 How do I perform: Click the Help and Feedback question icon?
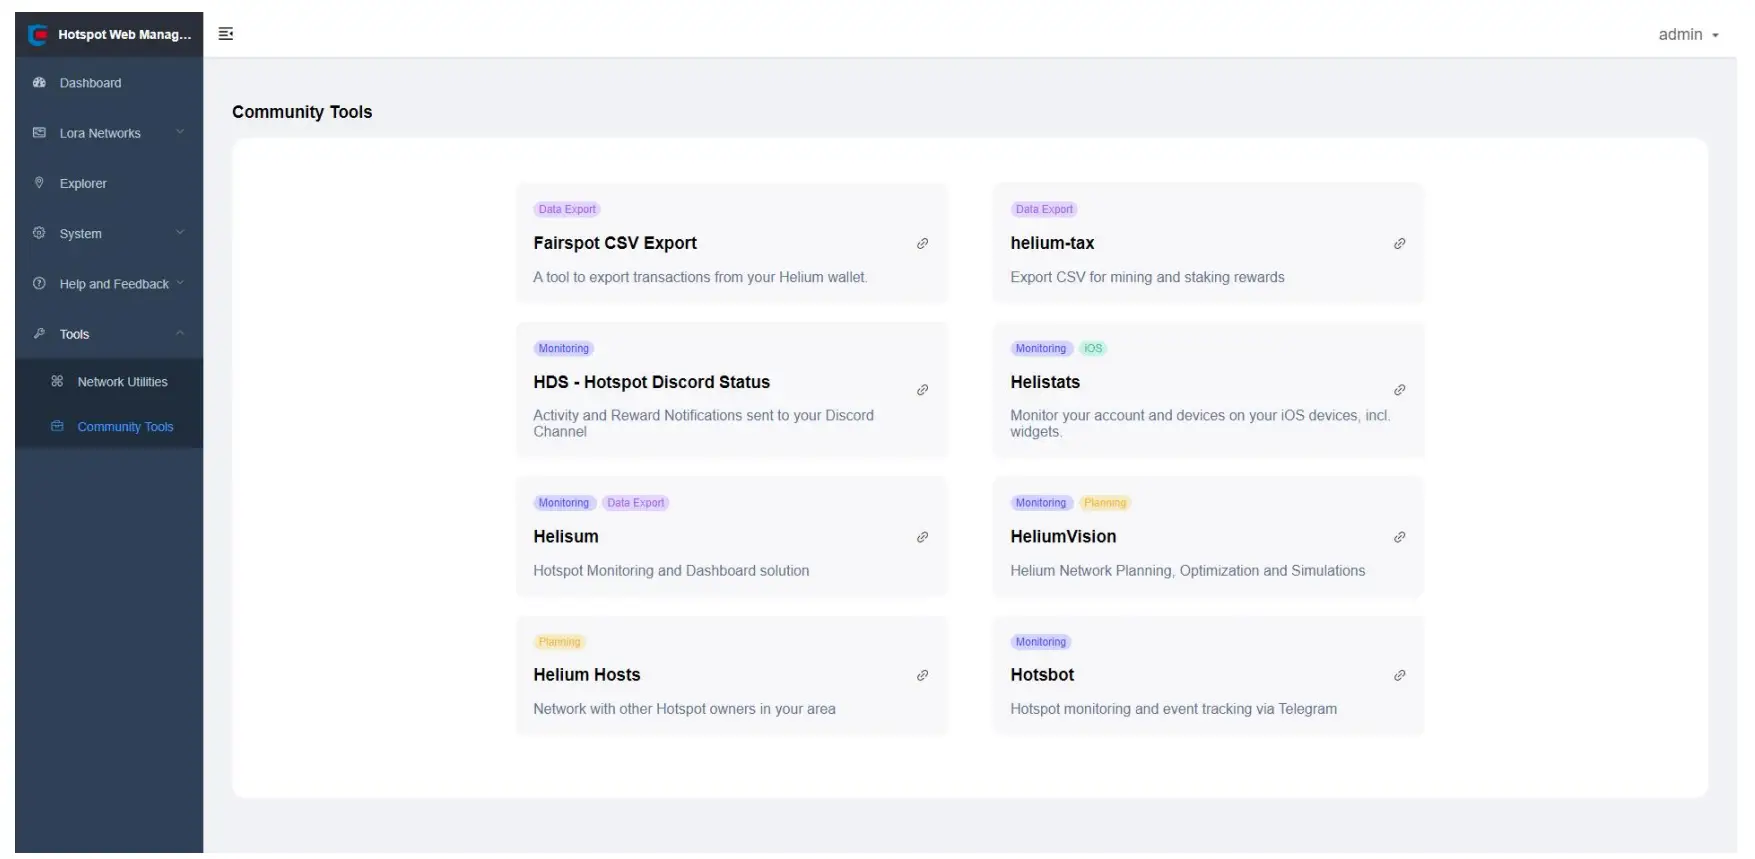(39, 284)
